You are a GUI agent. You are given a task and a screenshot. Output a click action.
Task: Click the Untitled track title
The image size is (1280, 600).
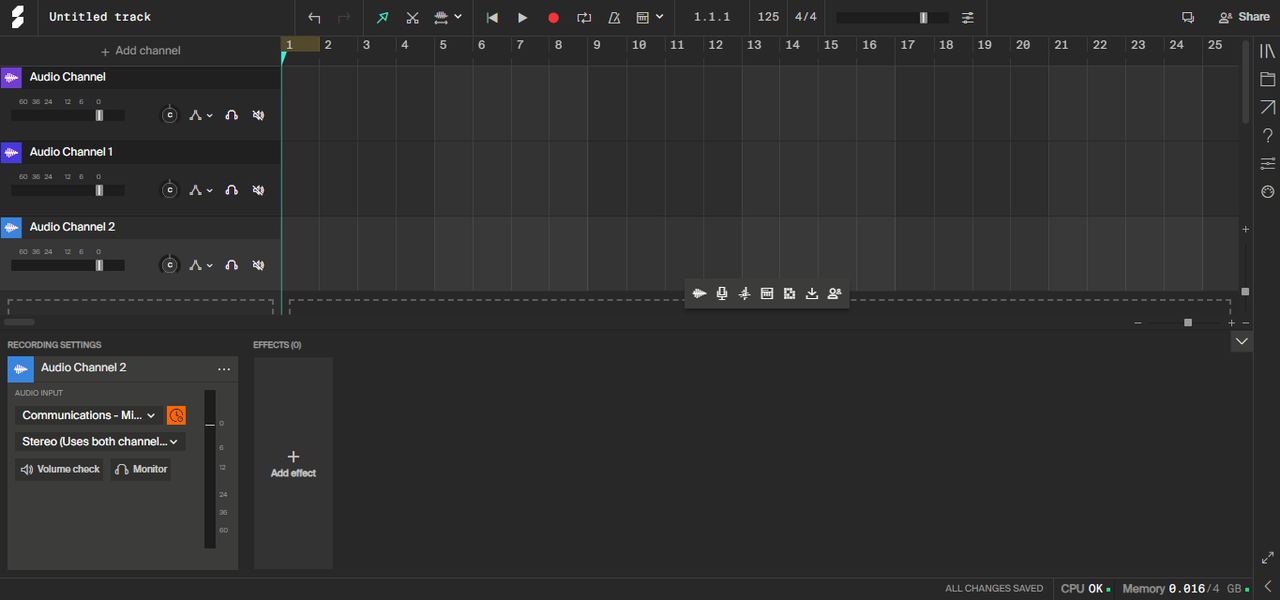pos(100,17)
